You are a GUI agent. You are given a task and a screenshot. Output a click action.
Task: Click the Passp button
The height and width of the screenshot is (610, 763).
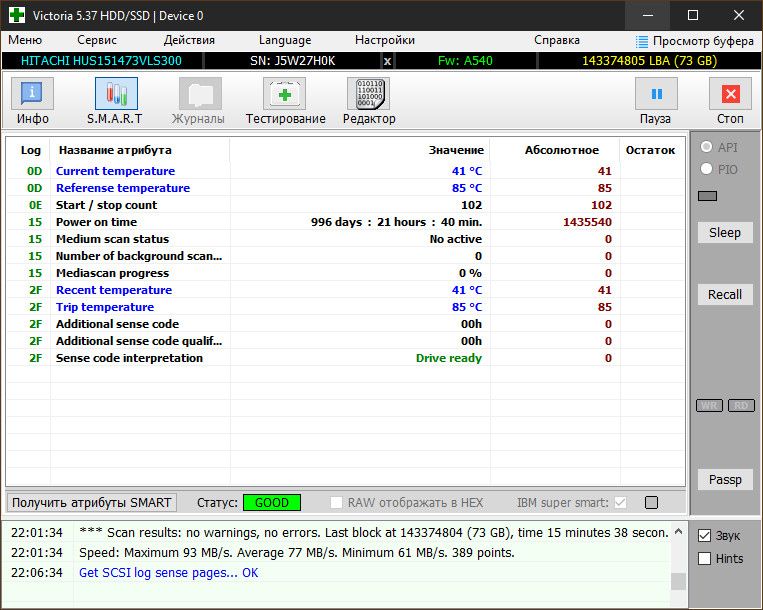[x=725, y=480]
